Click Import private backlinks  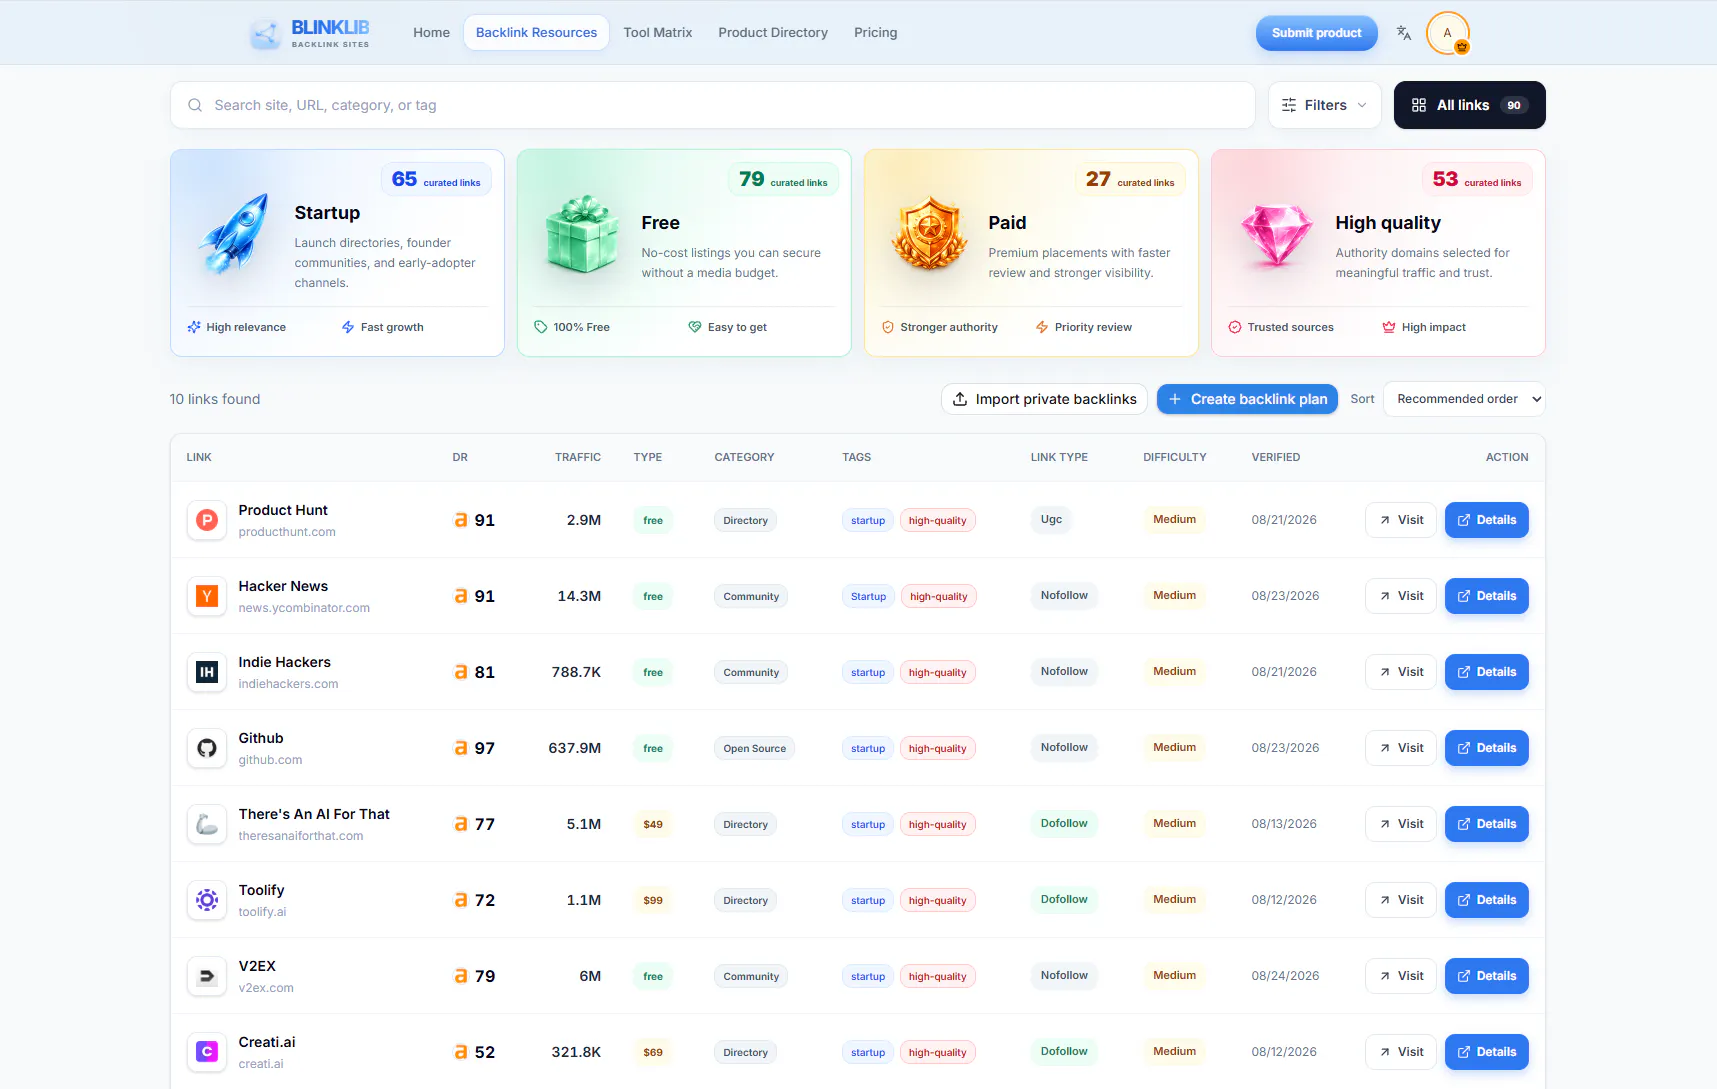tap(1044, 399)
